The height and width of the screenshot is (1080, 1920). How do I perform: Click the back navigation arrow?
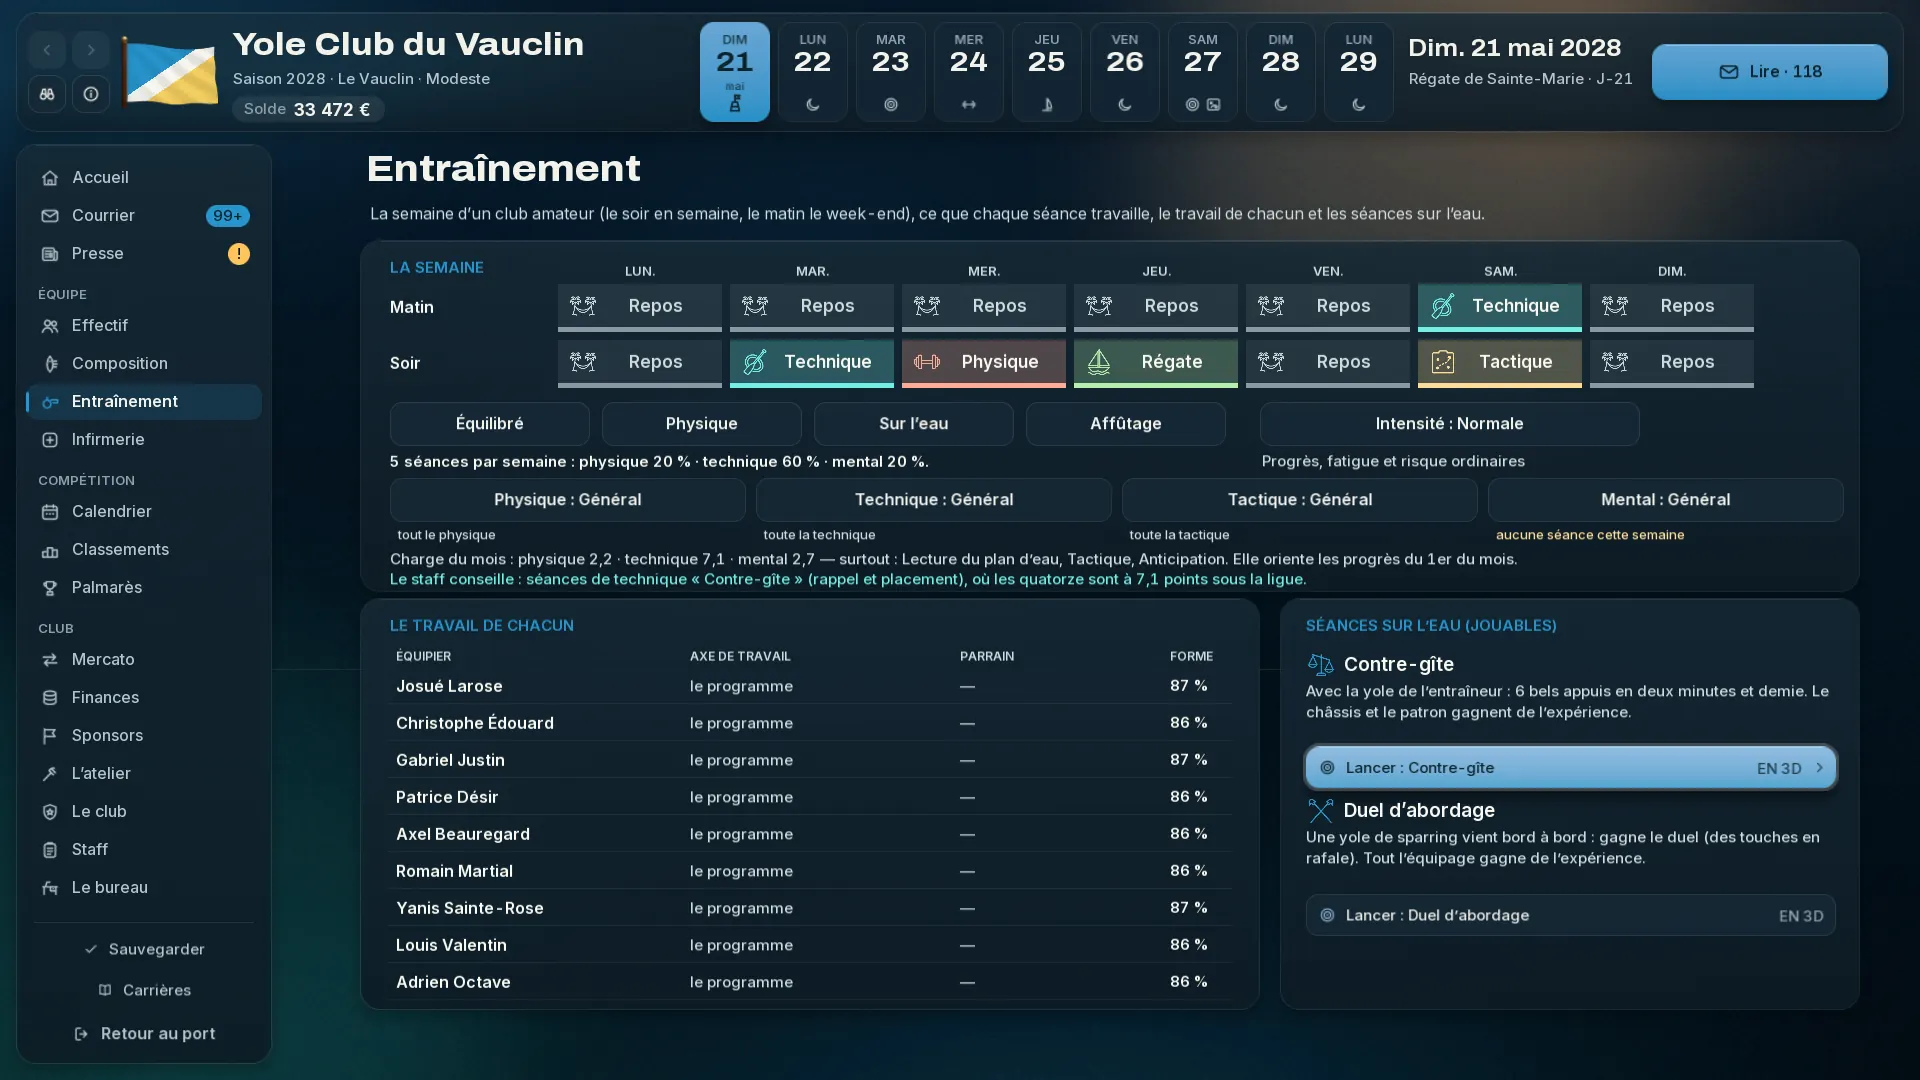click(47, 50)
